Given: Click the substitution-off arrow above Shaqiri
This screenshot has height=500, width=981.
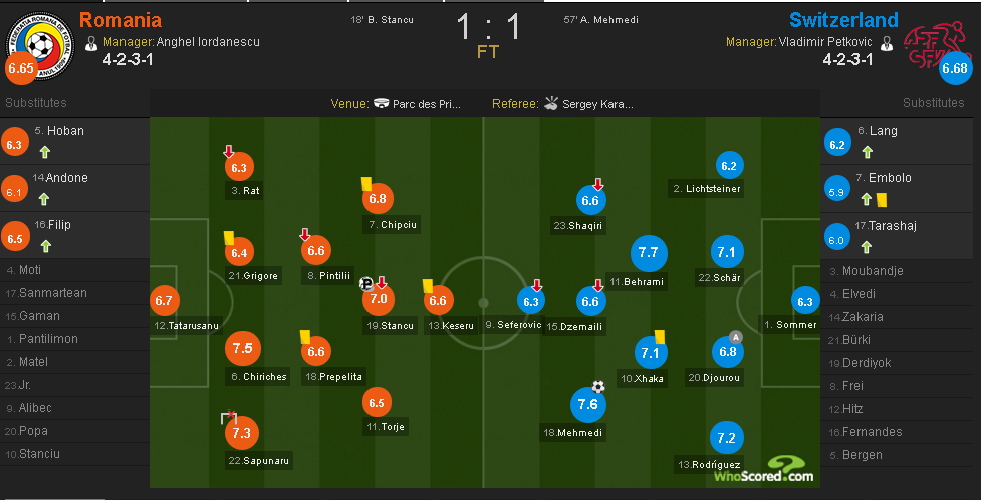Looking at the screenshot, I should tap(598, 185).
